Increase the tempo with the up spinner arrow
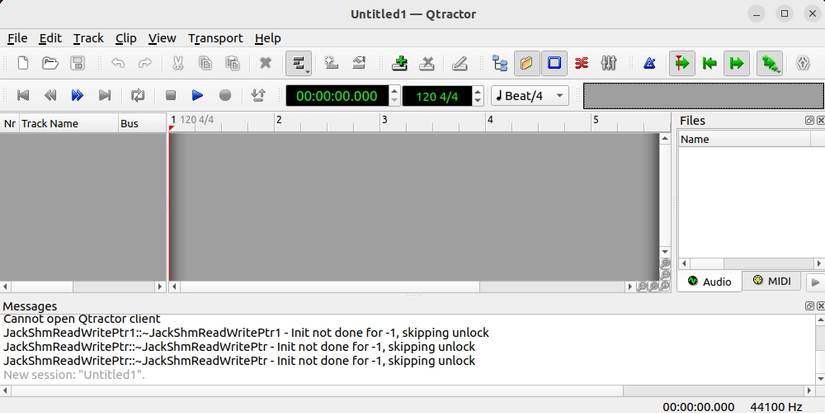 pyautogui.click(x=478, y=90)
